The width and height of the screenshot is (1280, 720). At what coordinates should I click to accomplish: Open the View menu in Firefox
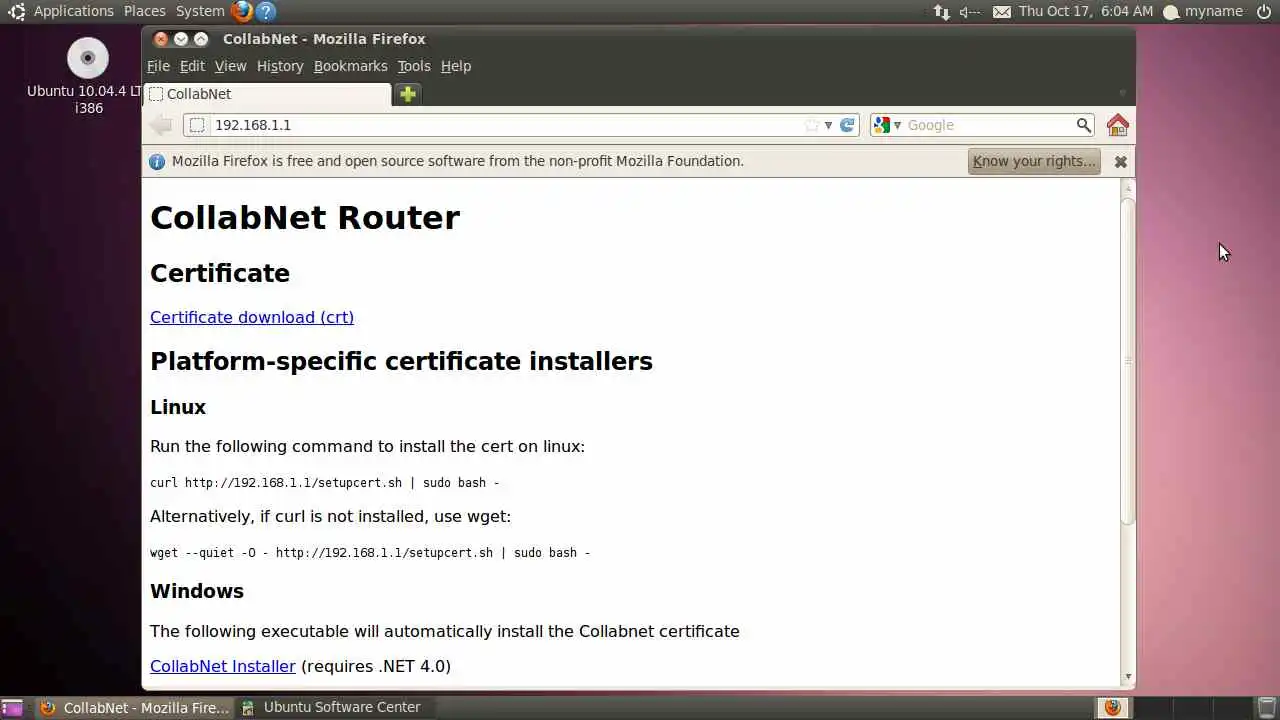coord(230,66)
